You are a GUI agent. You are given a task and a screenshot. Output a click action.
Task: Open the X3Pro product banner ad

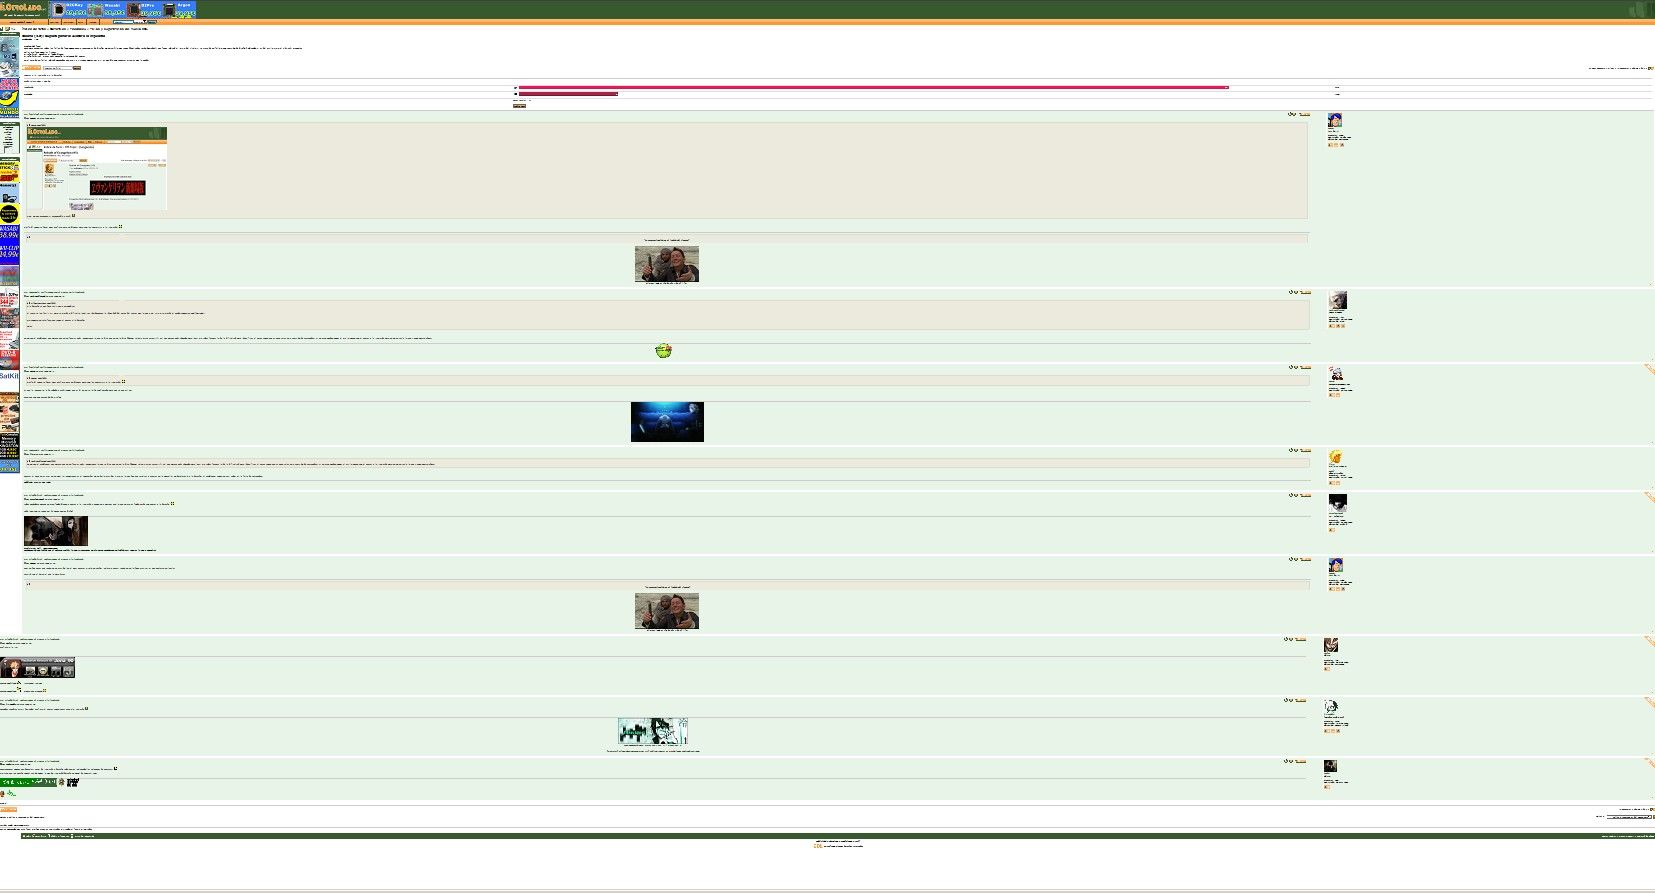(142, 9)
